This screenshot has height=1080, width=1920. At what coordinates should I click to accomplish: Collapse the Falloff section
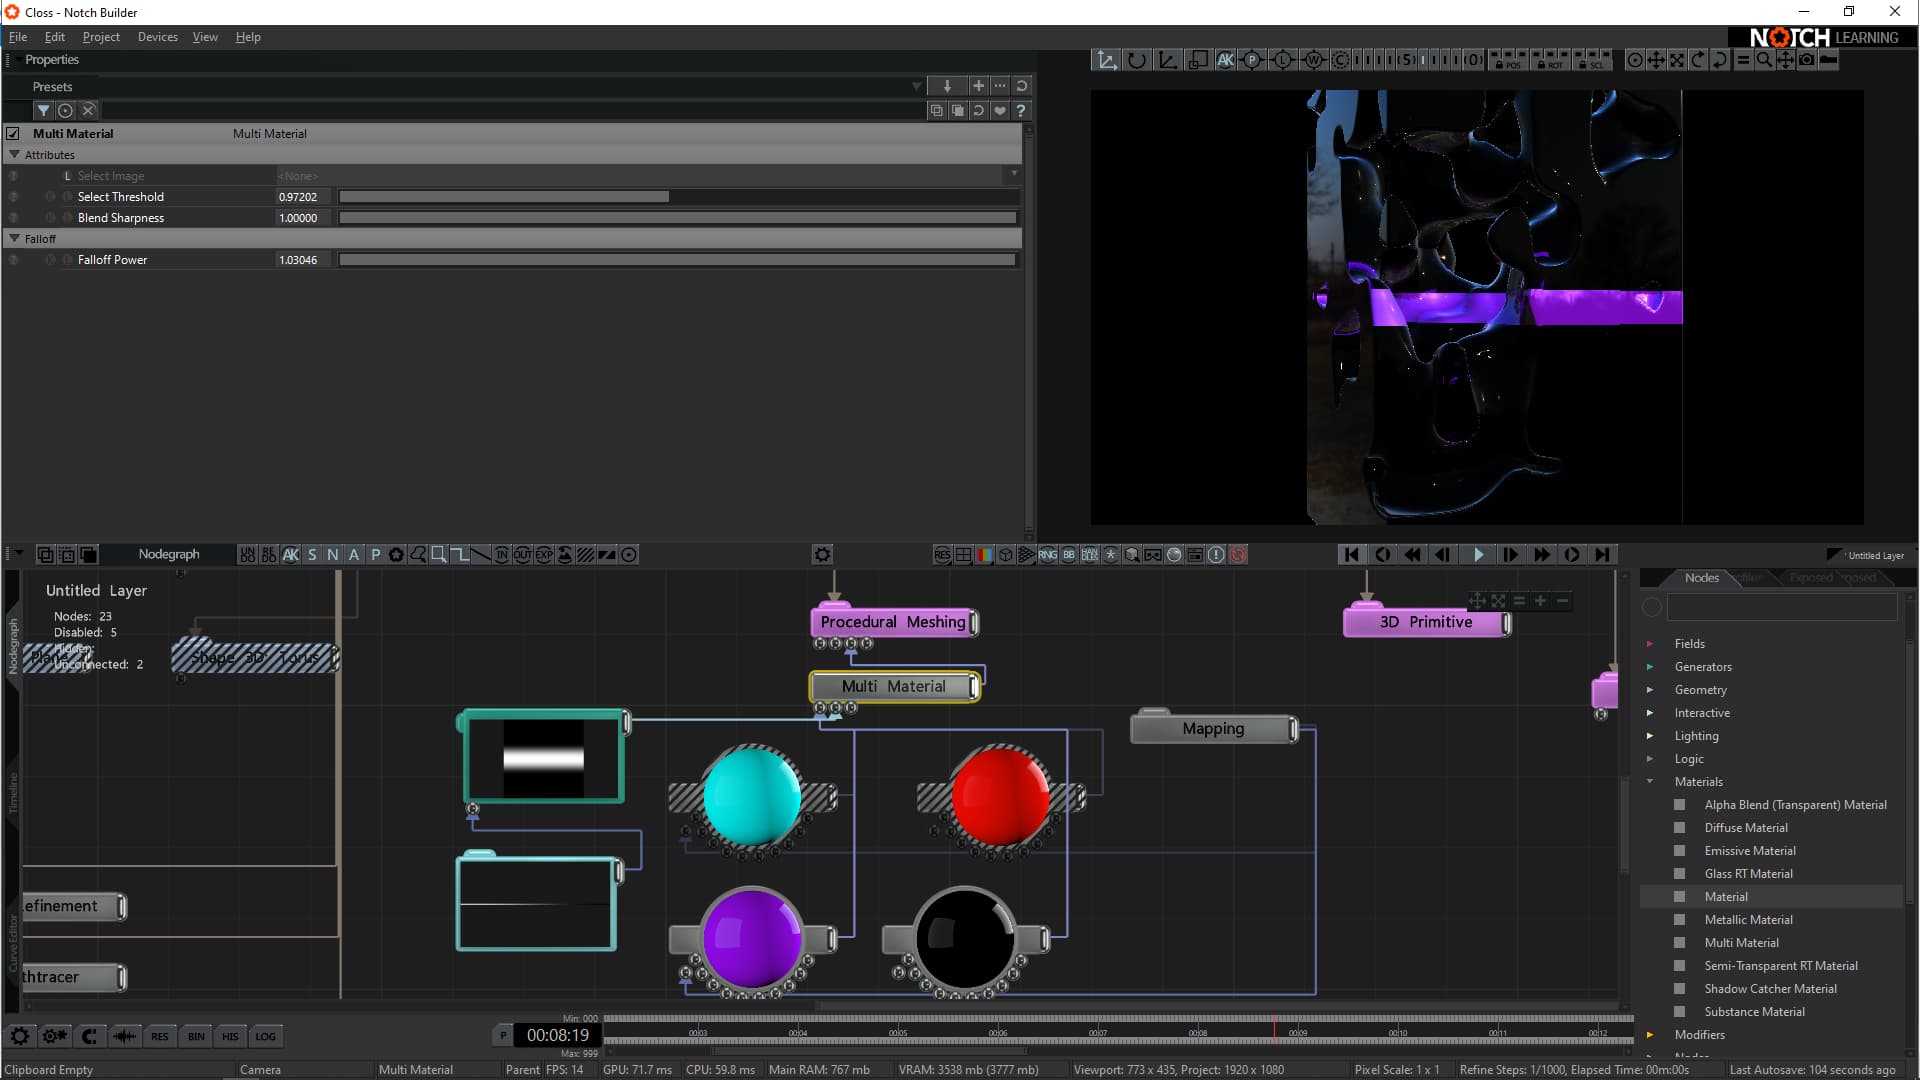(x=14, y=239)
